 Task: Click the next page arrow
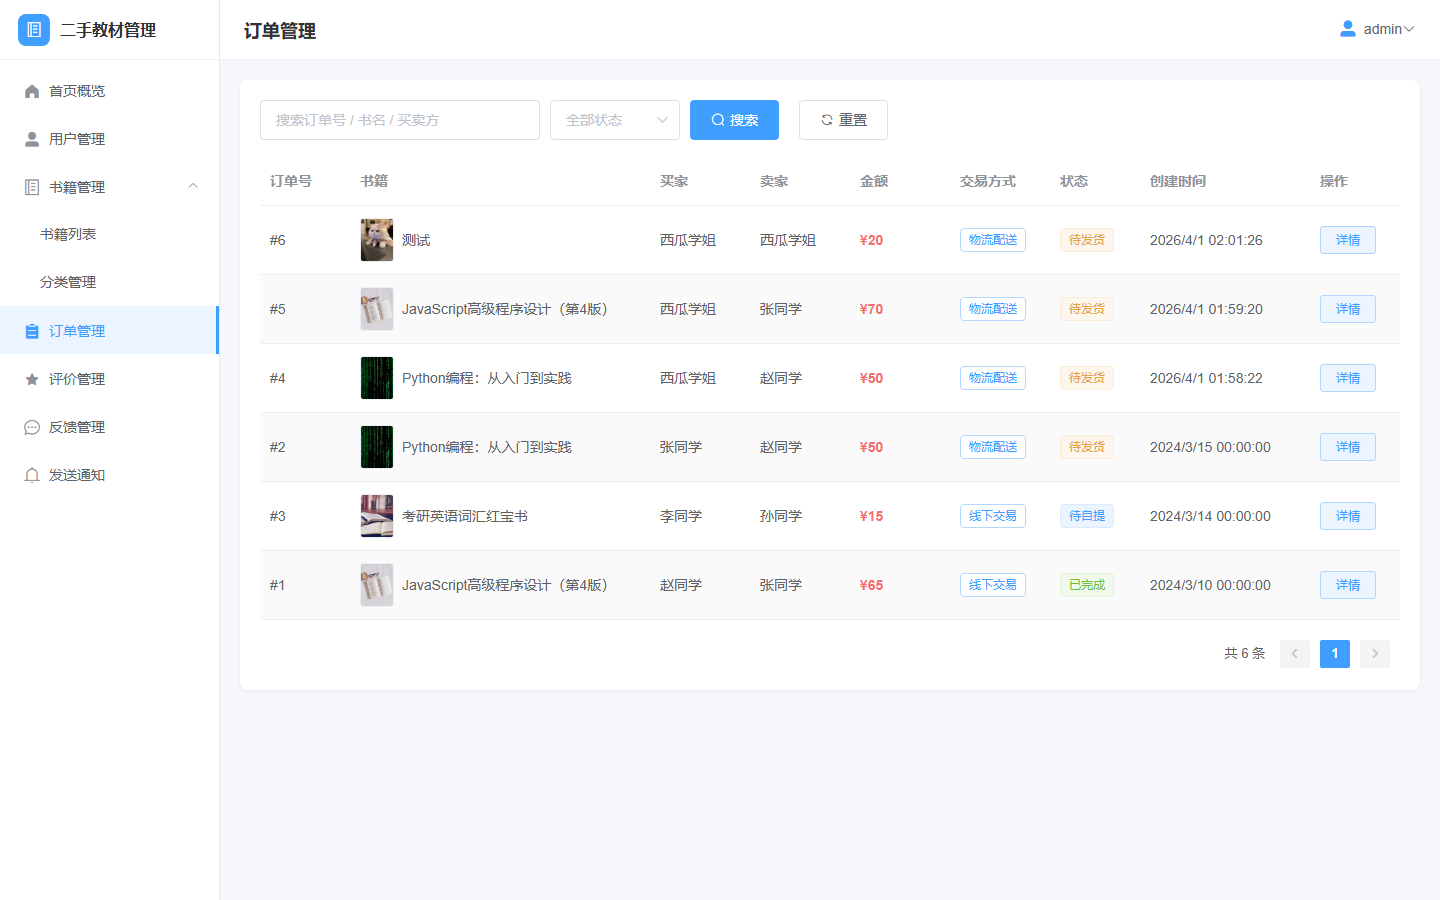click(1375, 654)
